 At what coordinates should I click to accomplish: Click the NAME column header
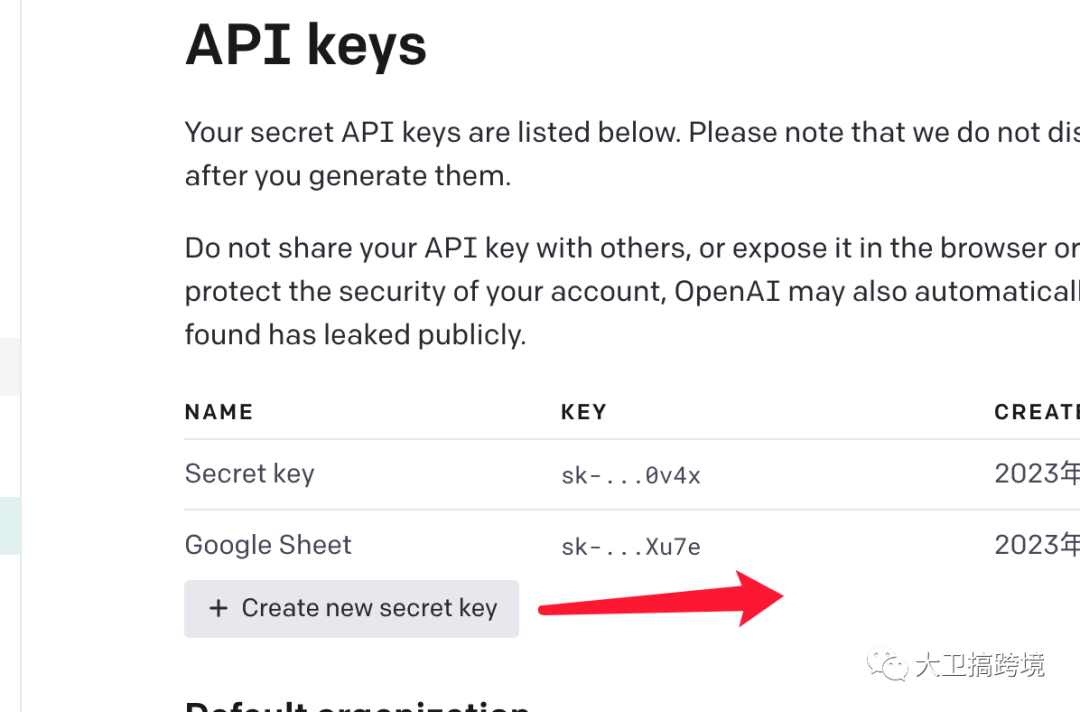coord(219,412)
